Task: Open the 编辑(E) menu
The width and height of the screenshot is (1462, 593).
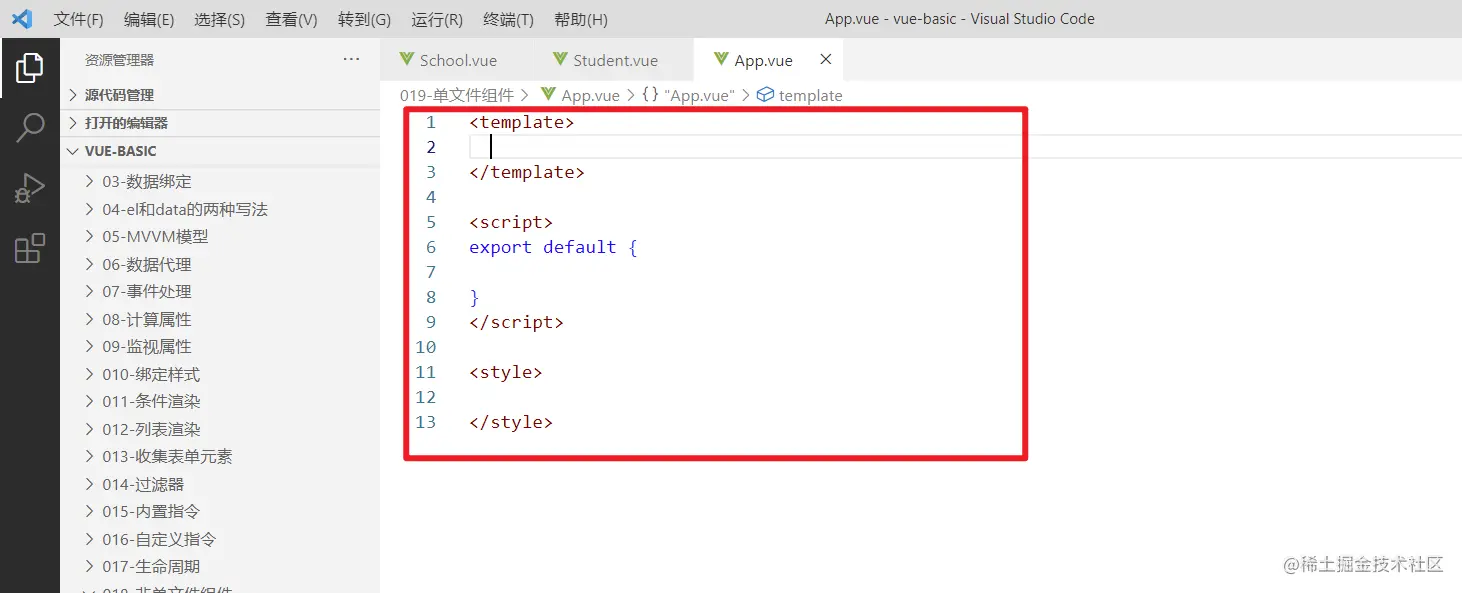Action: (x=149, y=19)
